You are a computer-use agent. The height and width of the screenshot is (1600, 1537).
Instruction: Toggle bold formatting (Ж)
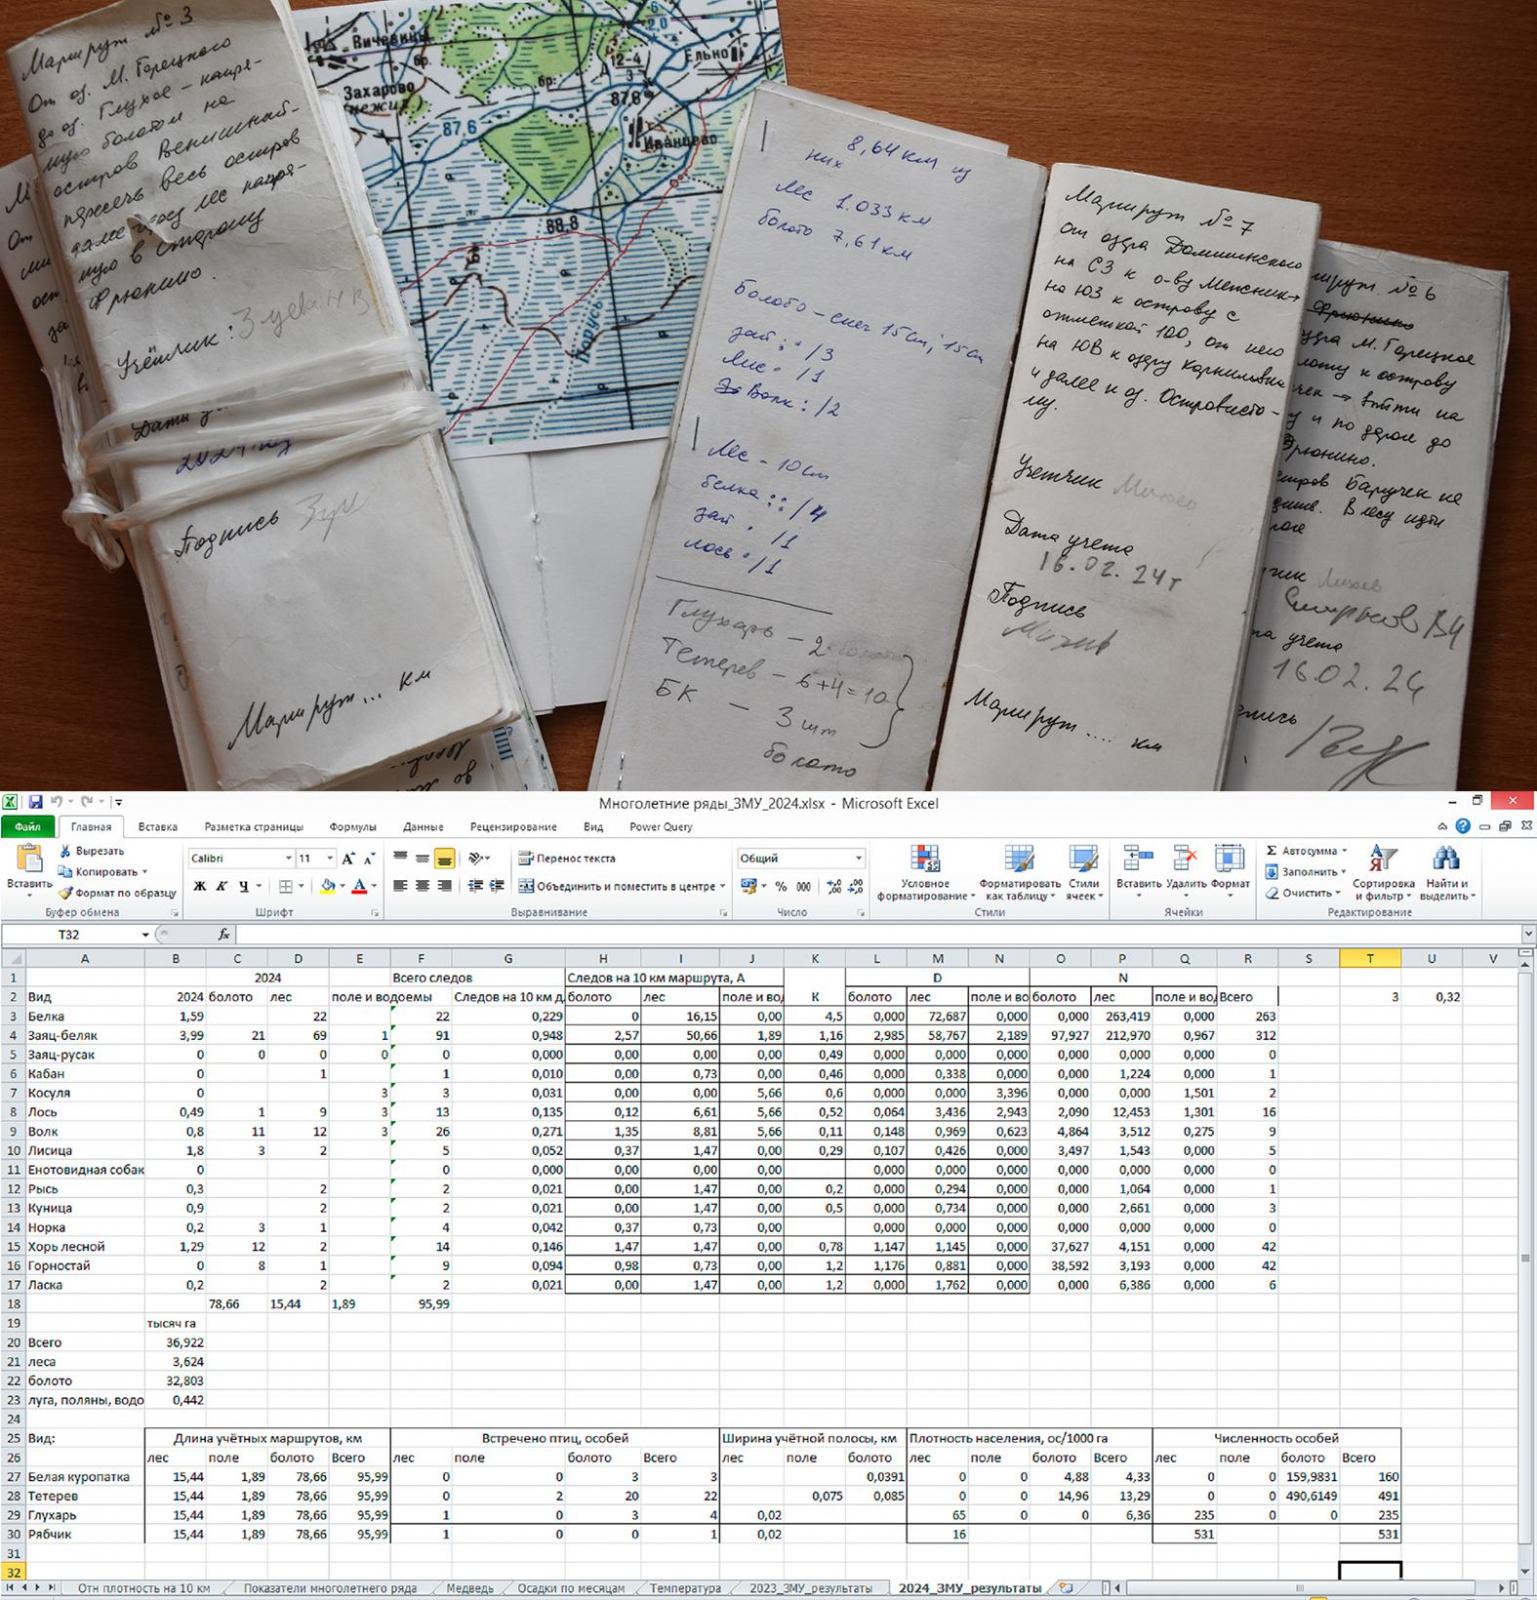point(199,887)
